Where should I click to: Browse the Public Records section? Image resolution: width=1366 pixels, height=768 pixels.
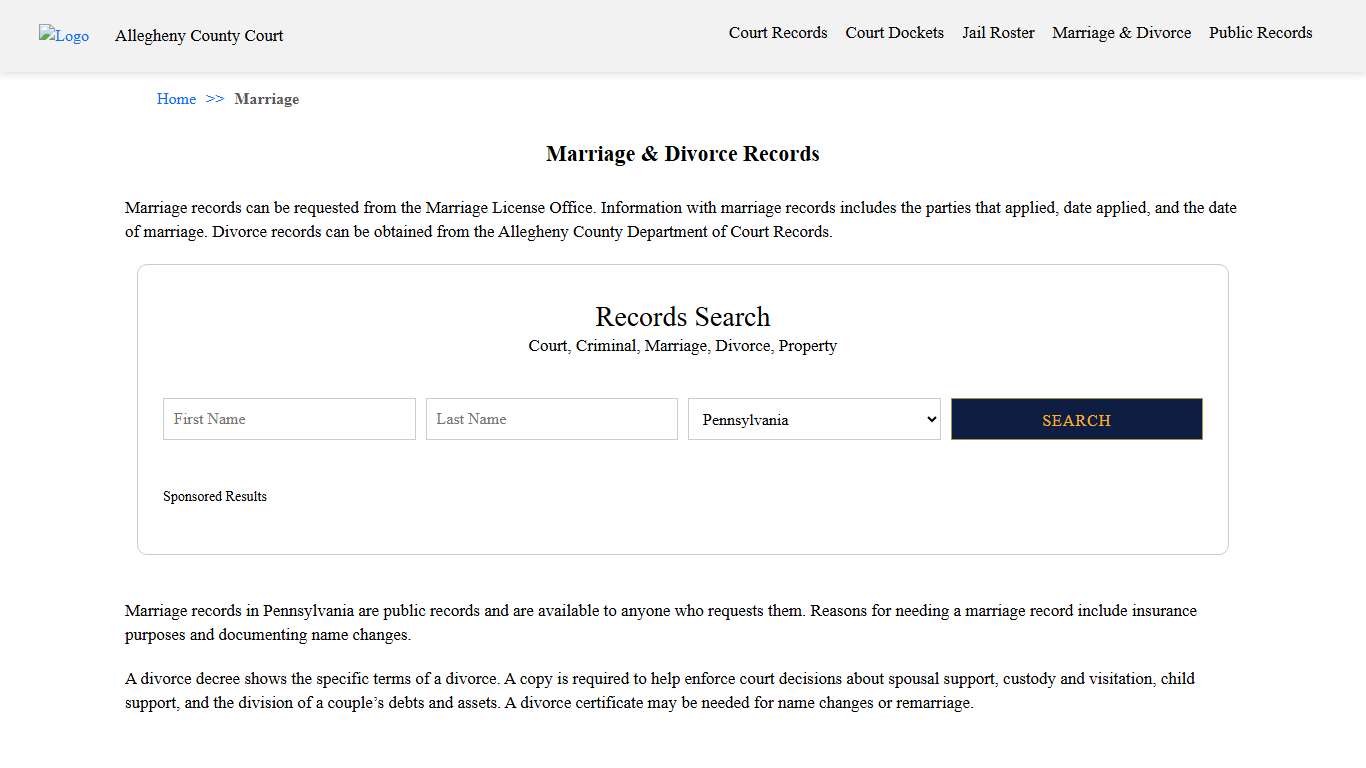pyautogui.click(x=1260, y=33)
